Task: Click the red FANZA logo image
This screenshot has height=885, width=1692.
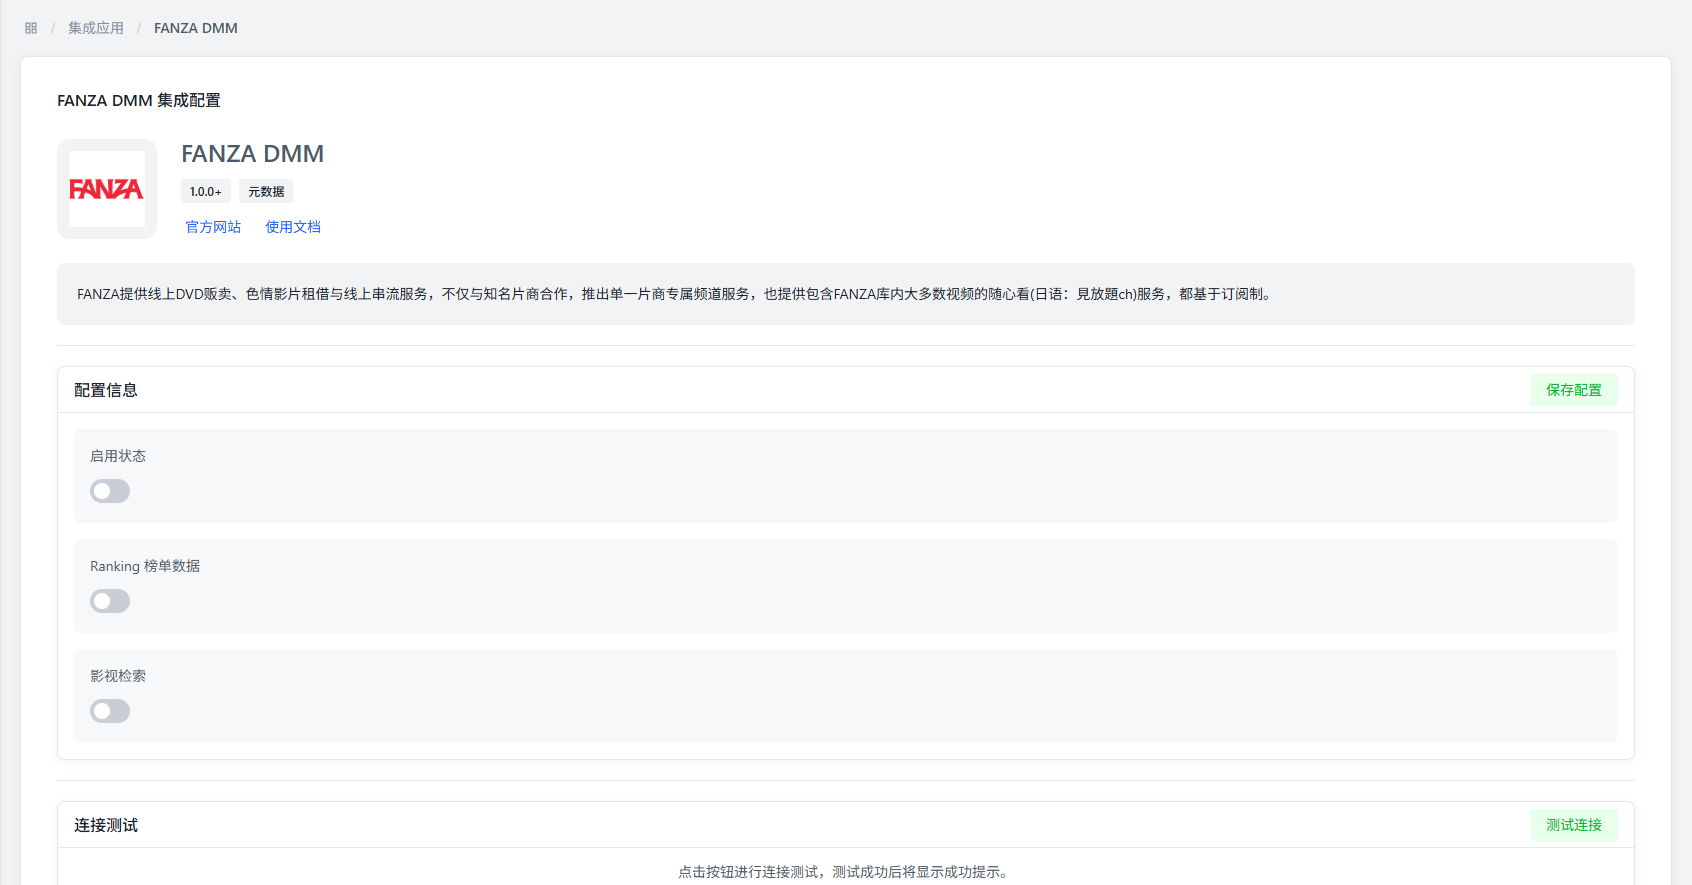Action: (107, 189)
